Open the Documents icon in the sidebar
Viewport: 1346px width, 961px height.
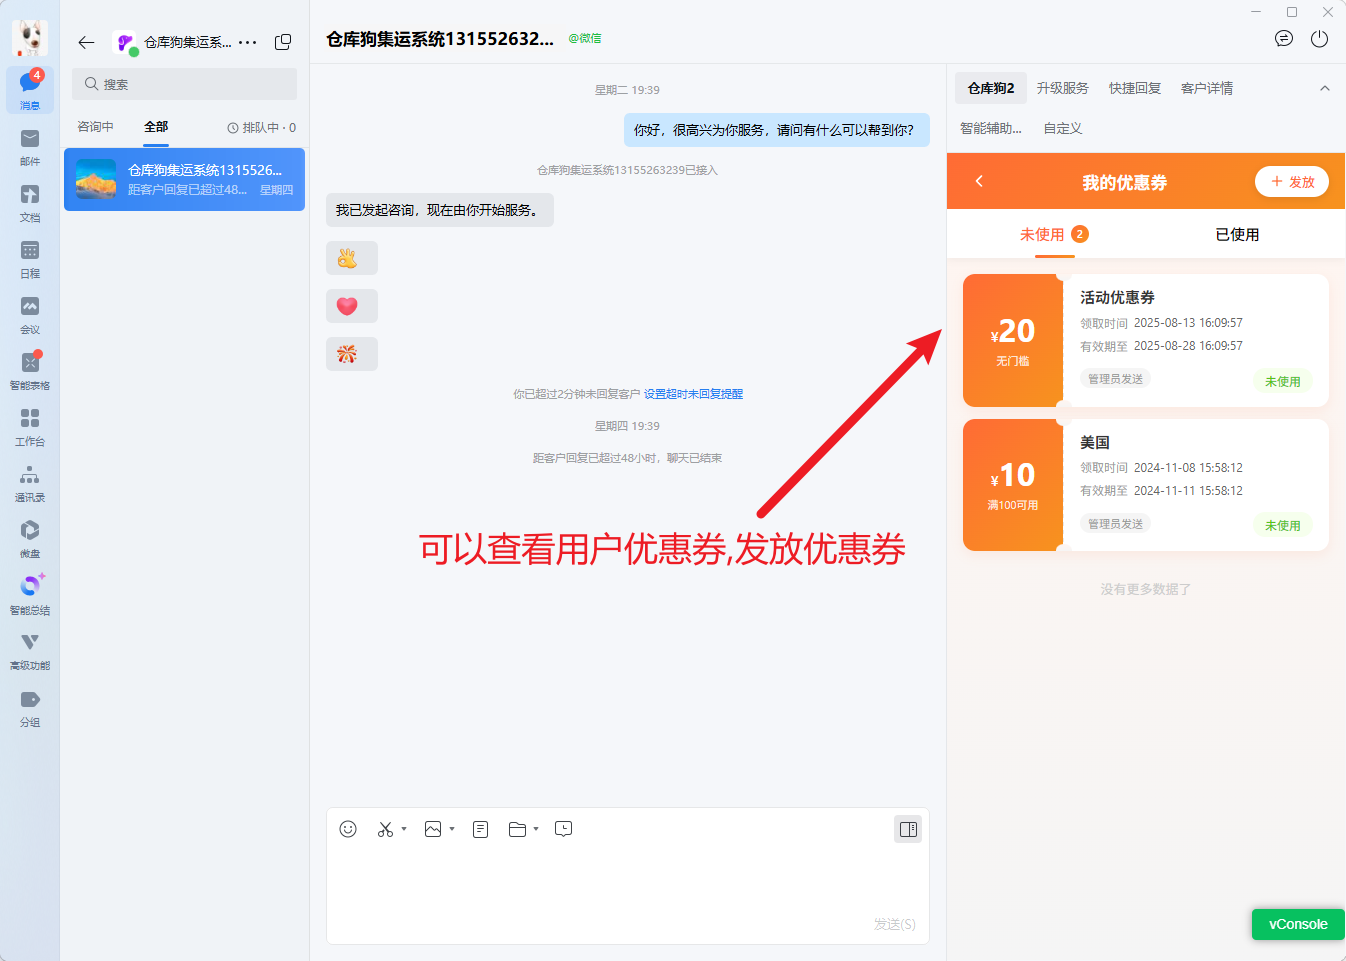(30, 202)
